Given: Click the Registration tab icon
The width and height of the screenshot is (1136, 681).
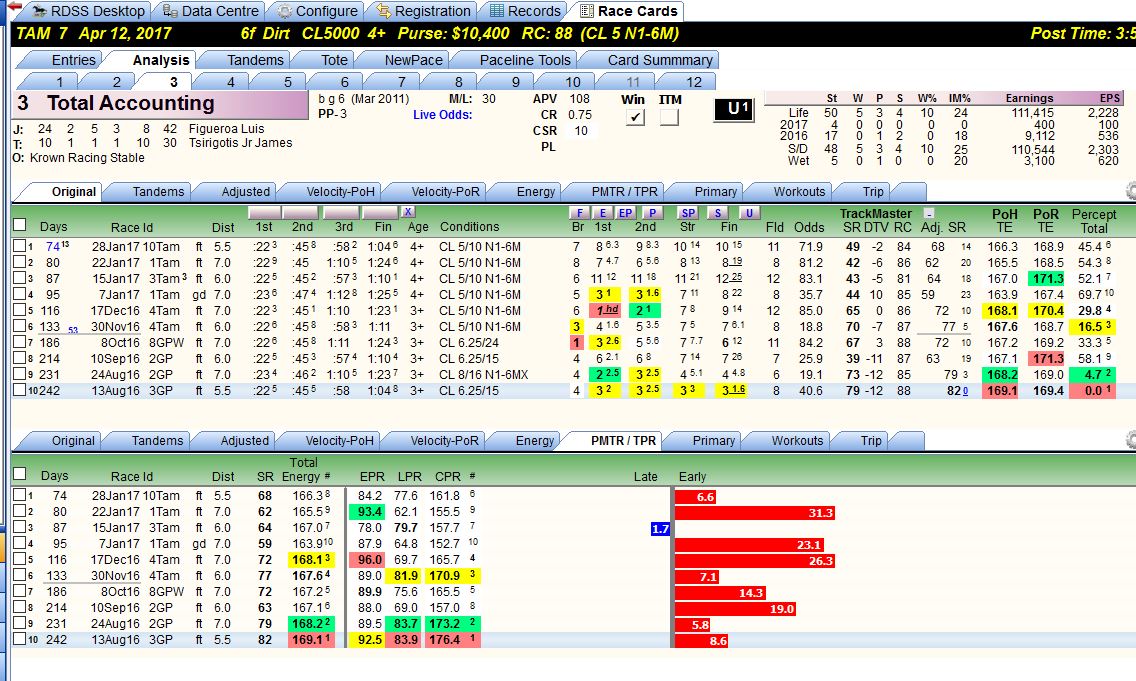Looking at the screenshot, I should (383, 11).
